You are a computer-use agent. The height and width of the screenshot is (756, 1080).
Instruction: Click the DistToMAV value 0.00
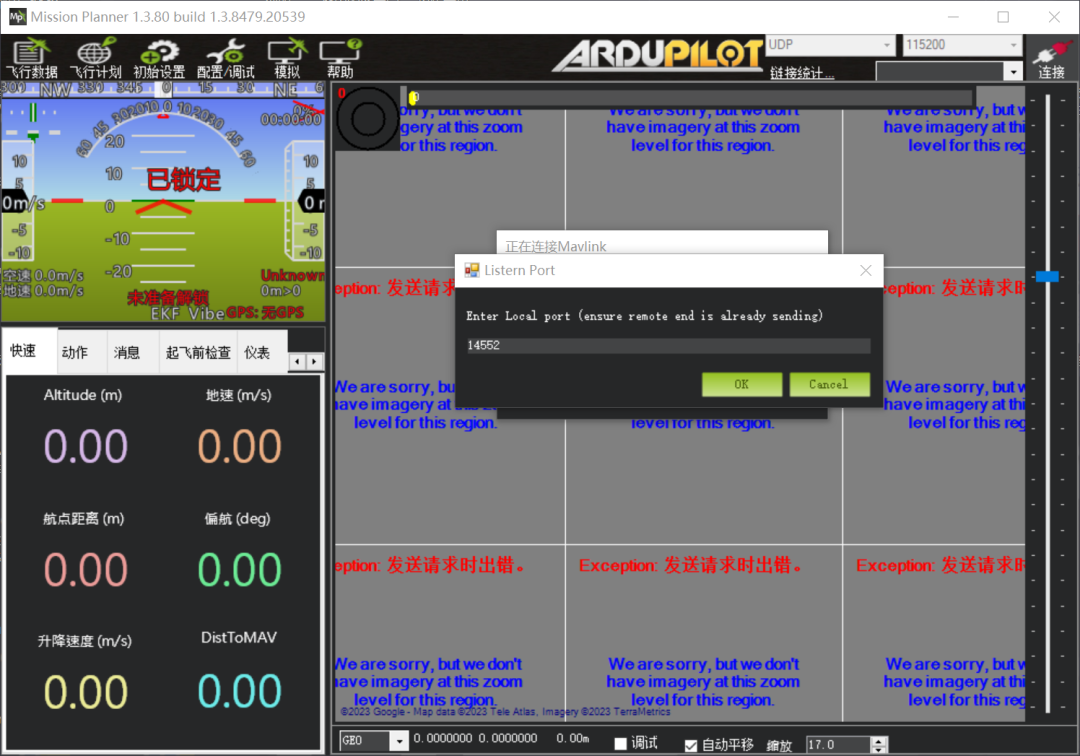240,691
